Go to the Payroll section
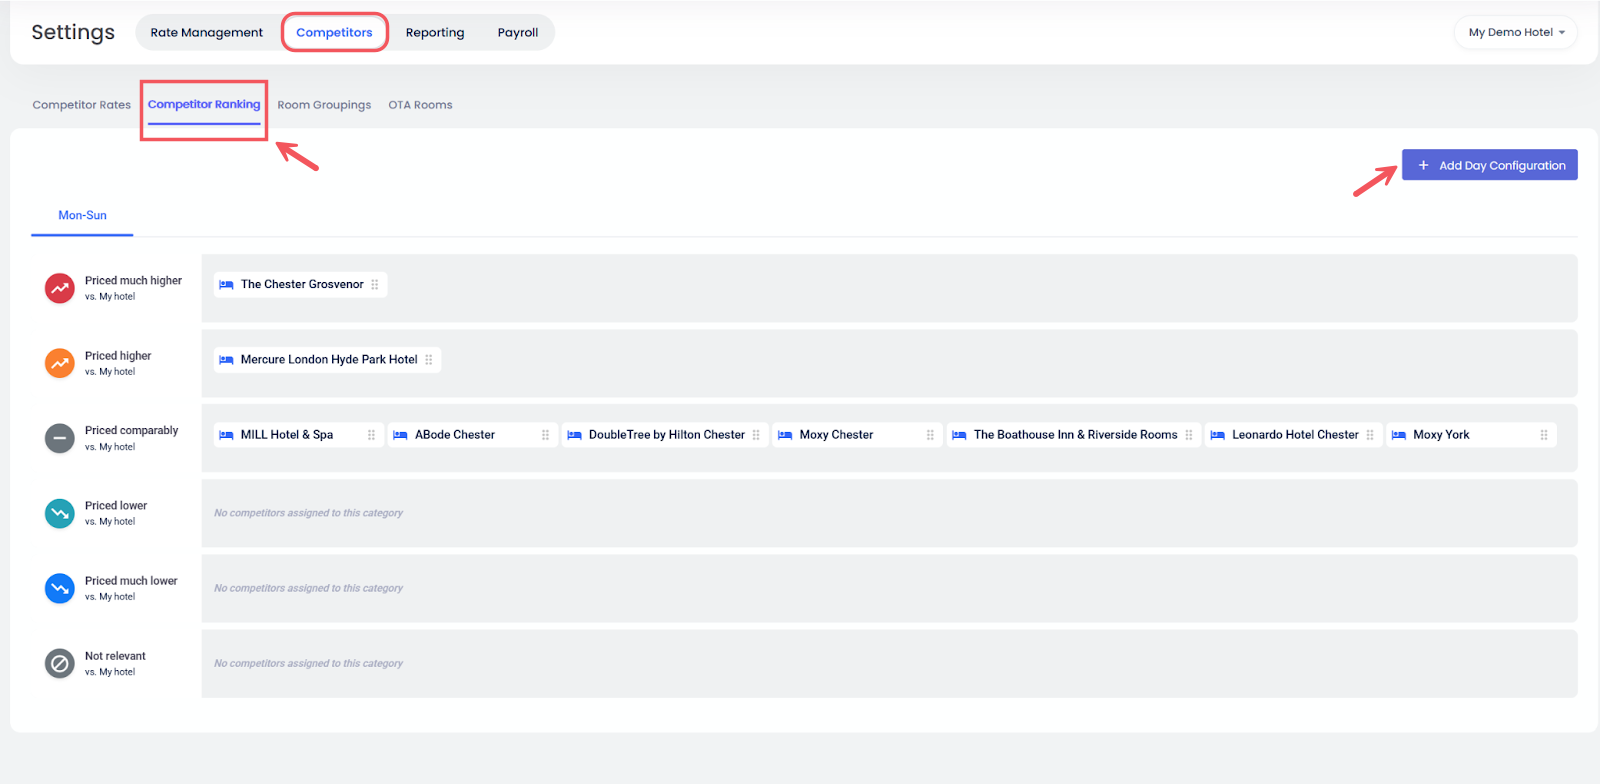 [x=518, y=32]
